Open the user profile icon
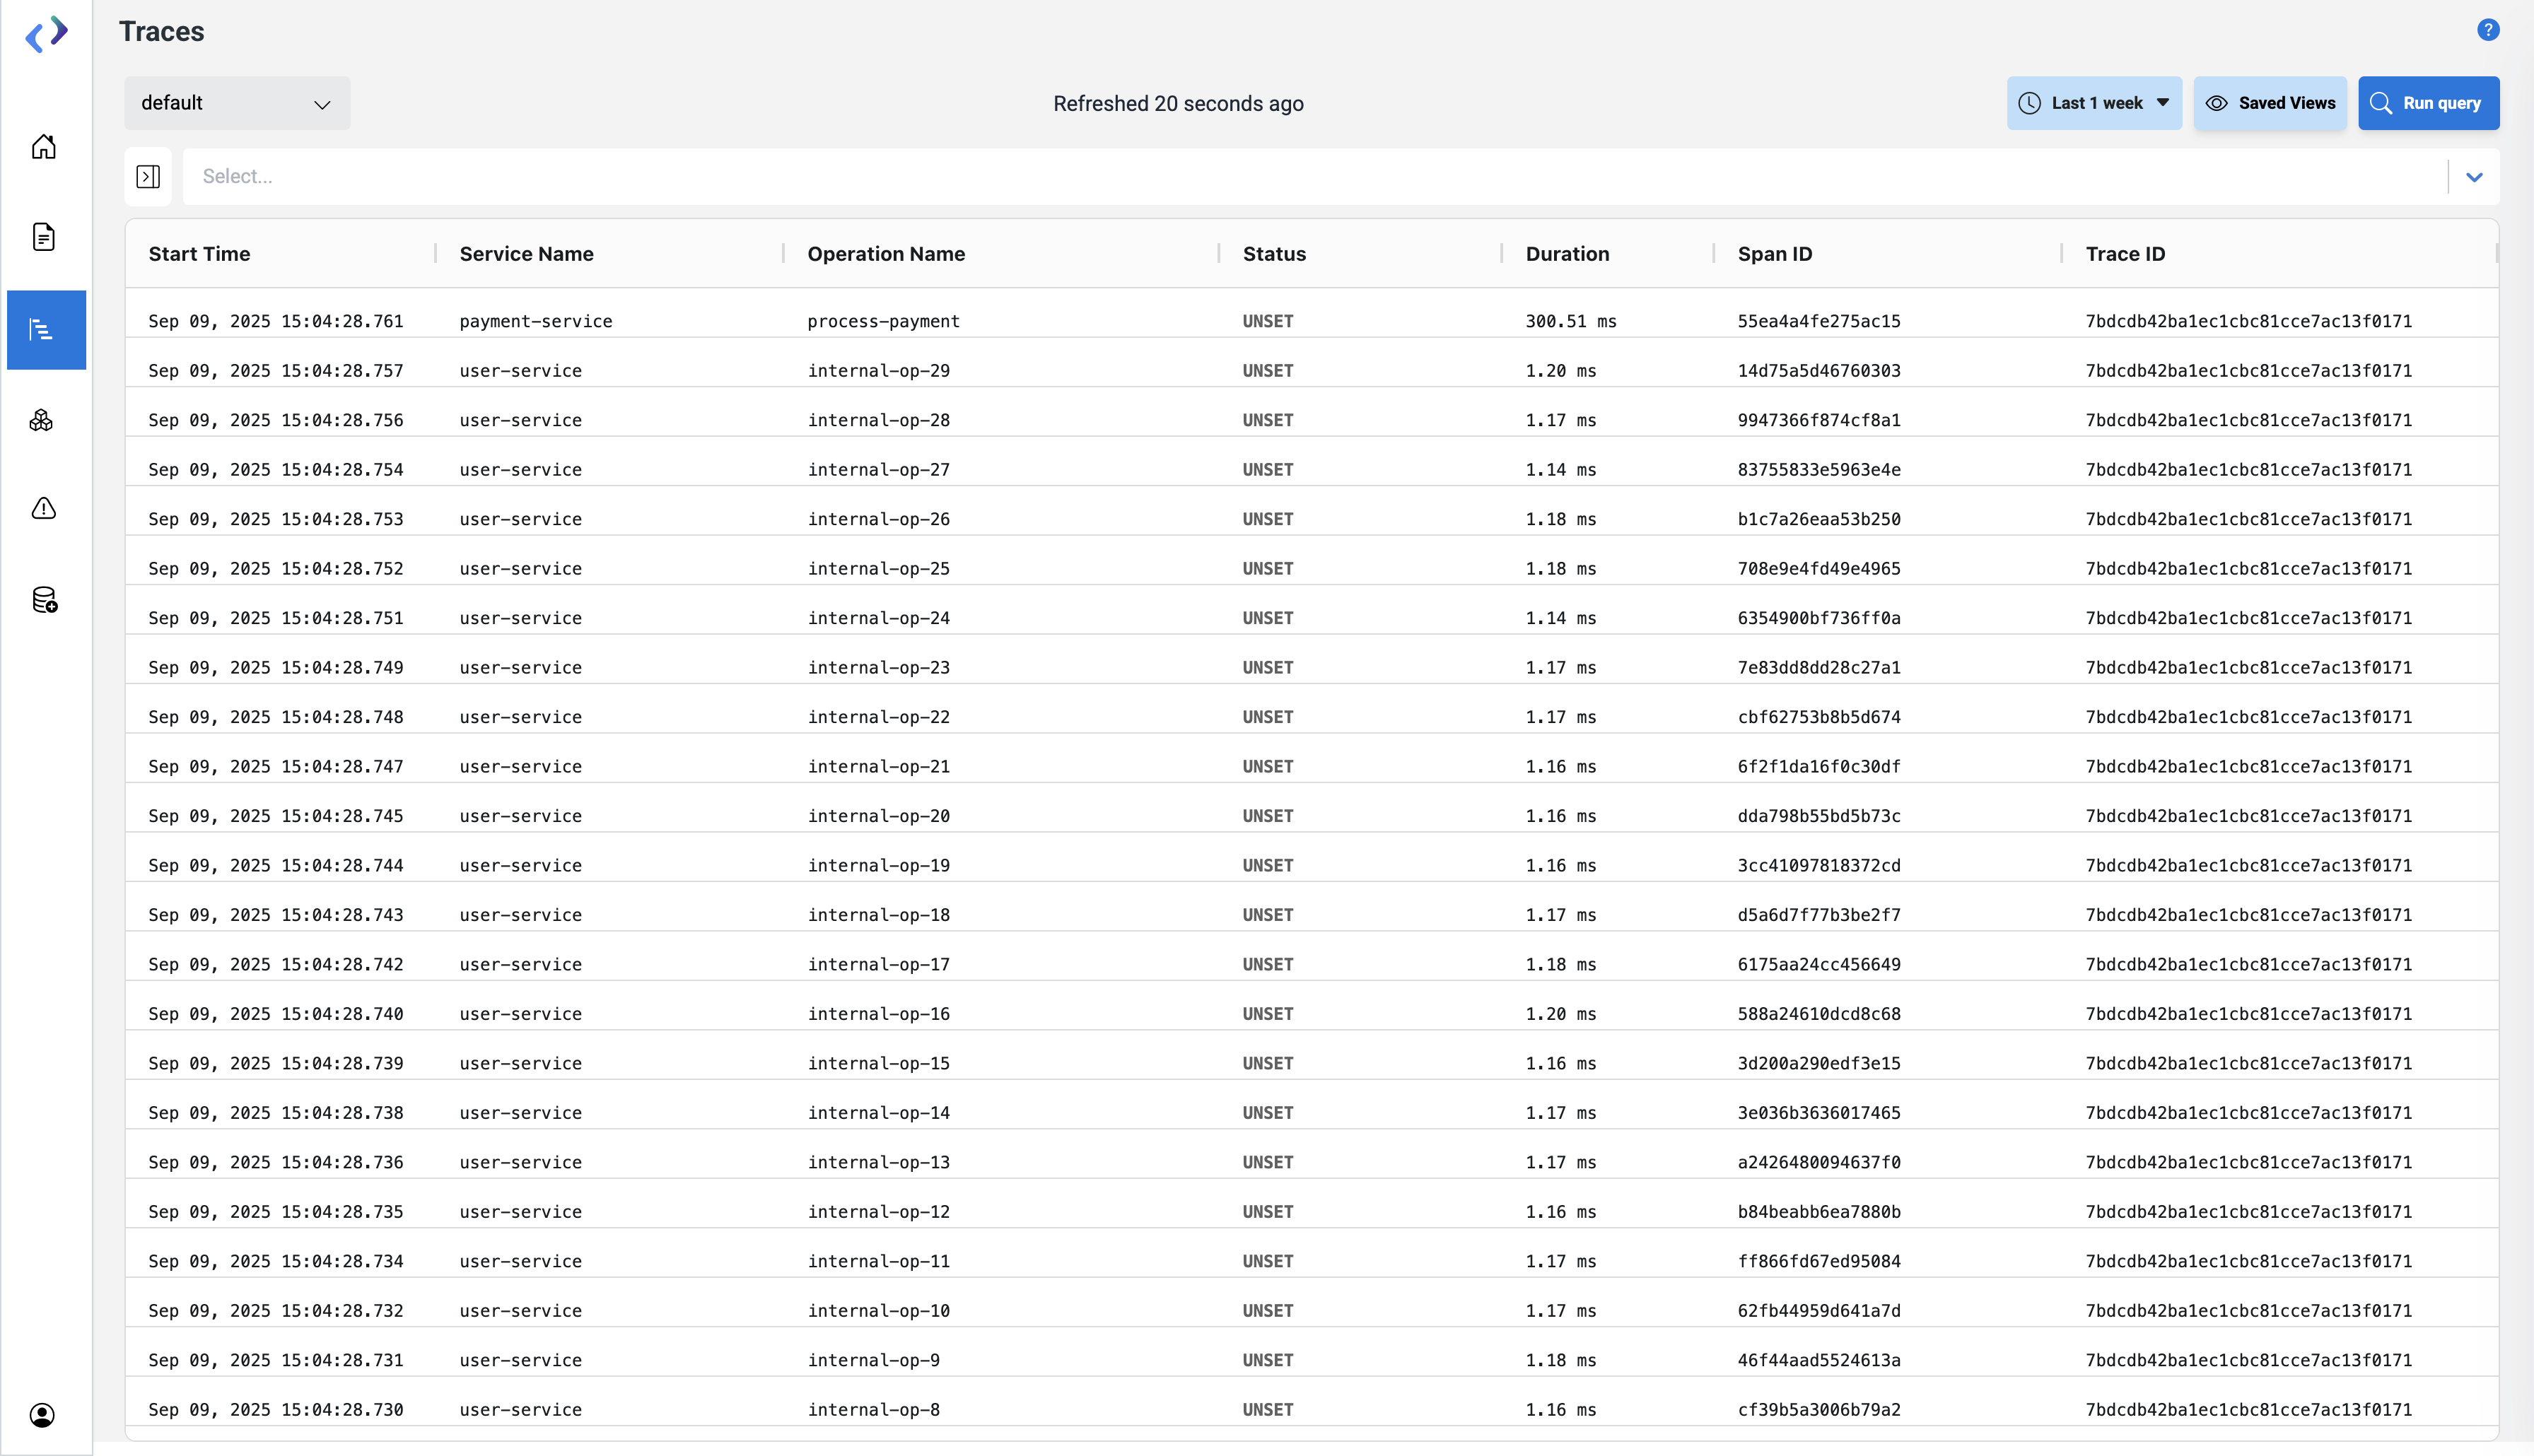The width and height of the screenshot is (2534, 1456). click(x=42, y=1415)
